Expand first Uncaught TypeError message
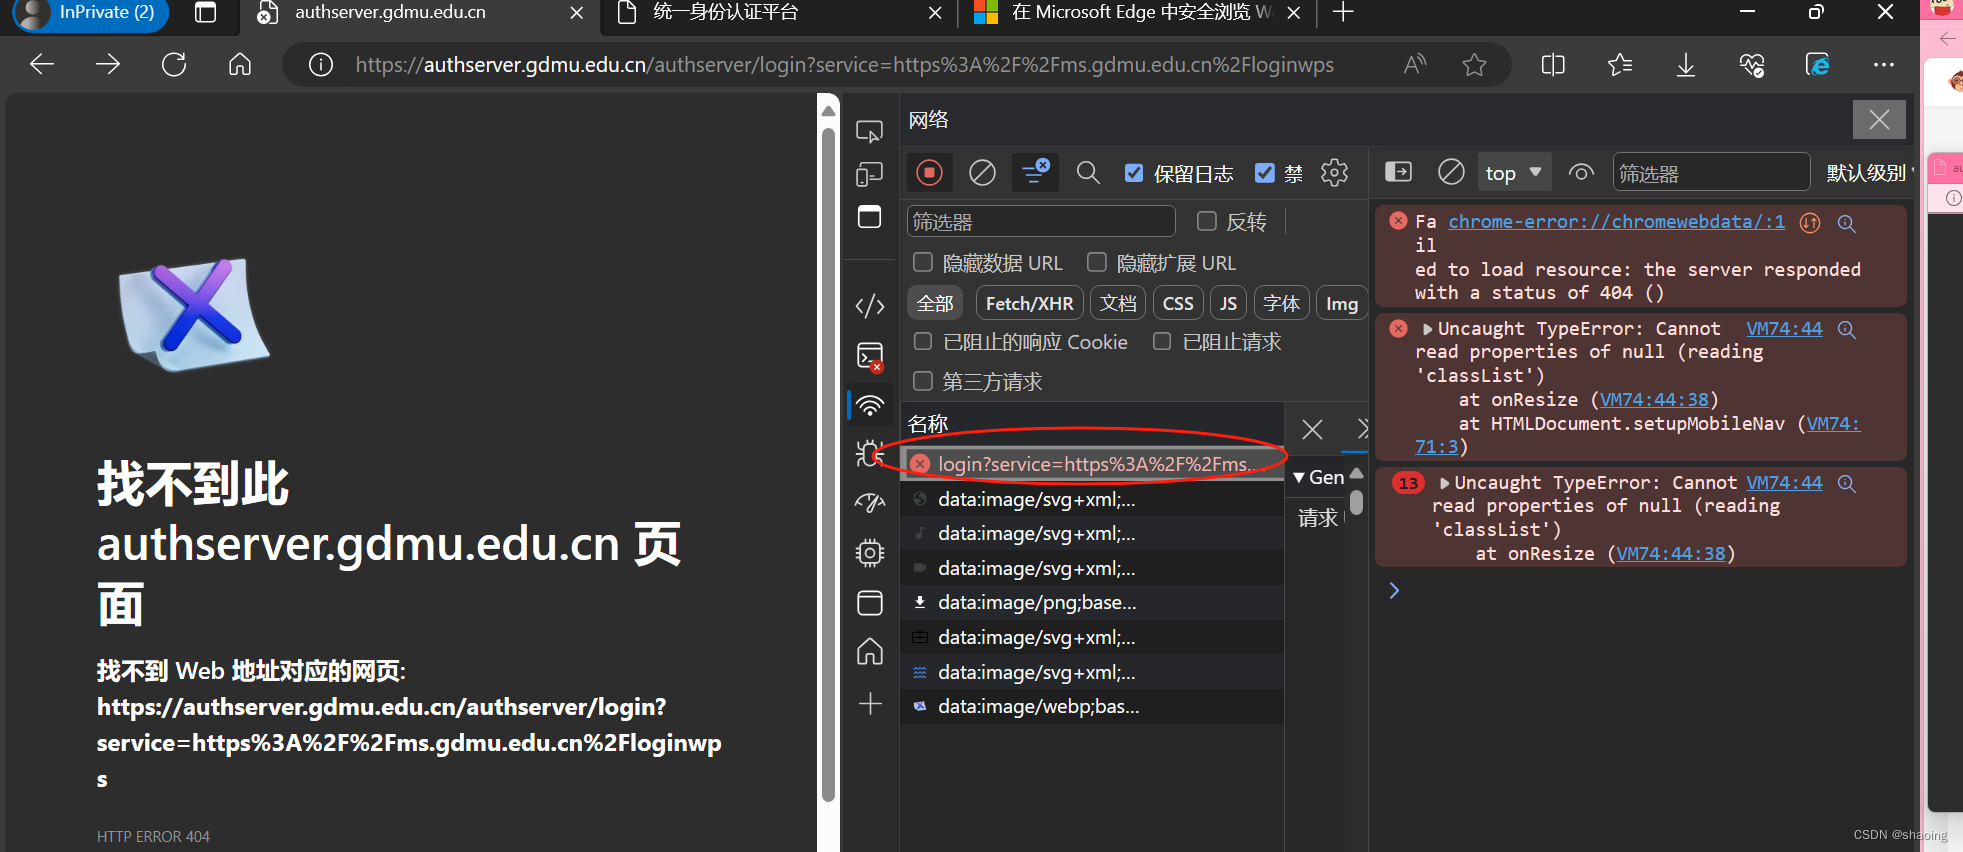The height and width of the screenshot is (852, 1963). click(1428, 329)
